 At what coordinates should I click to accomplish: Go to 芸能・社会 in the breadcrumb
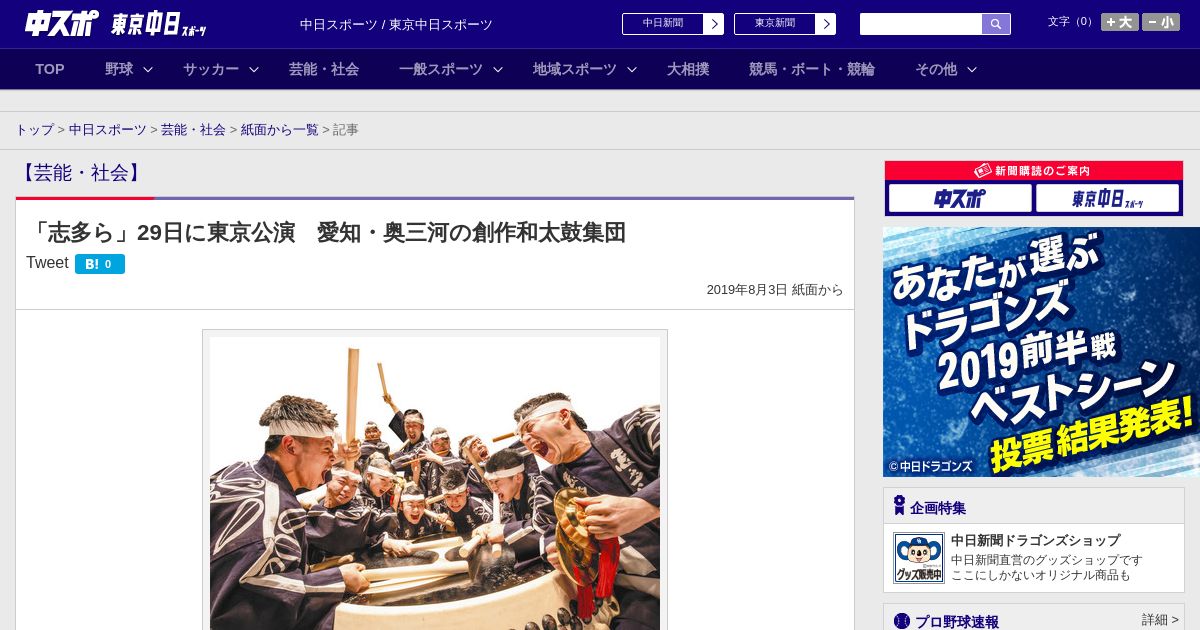click(193, 130)
